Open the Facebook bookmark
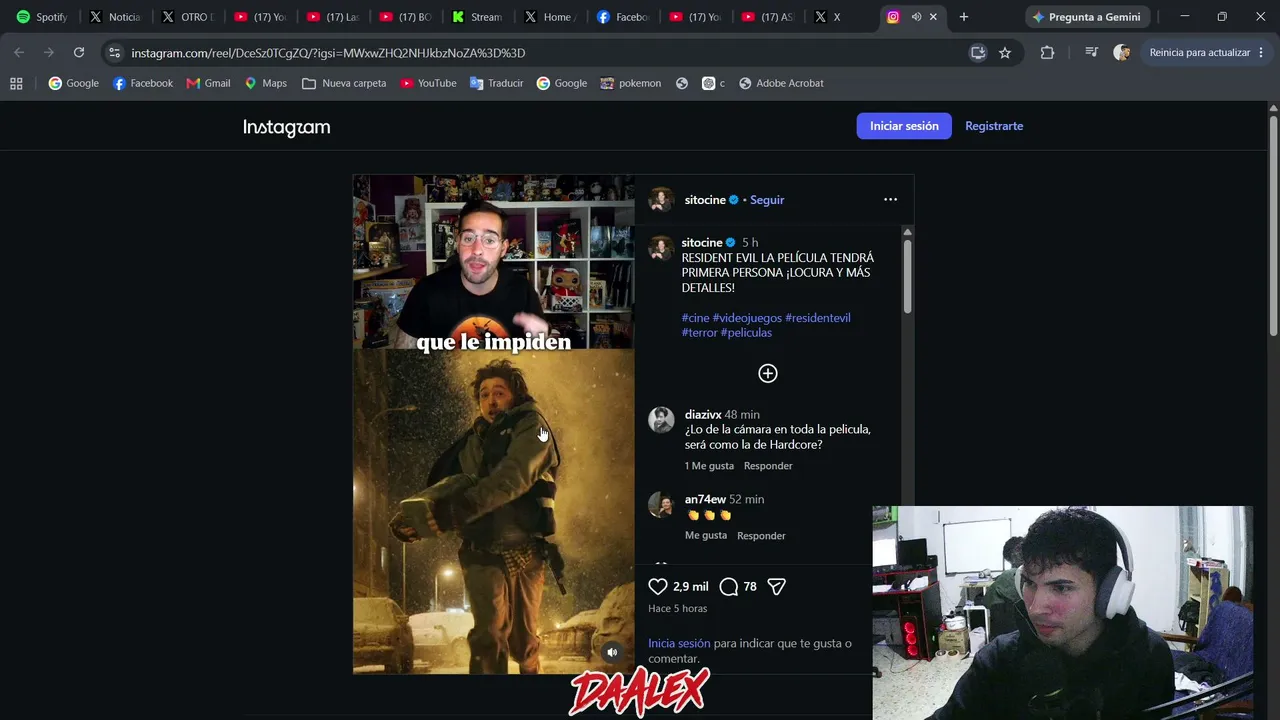This screenshot has height=720, width=1280. [x=143, y=83]
